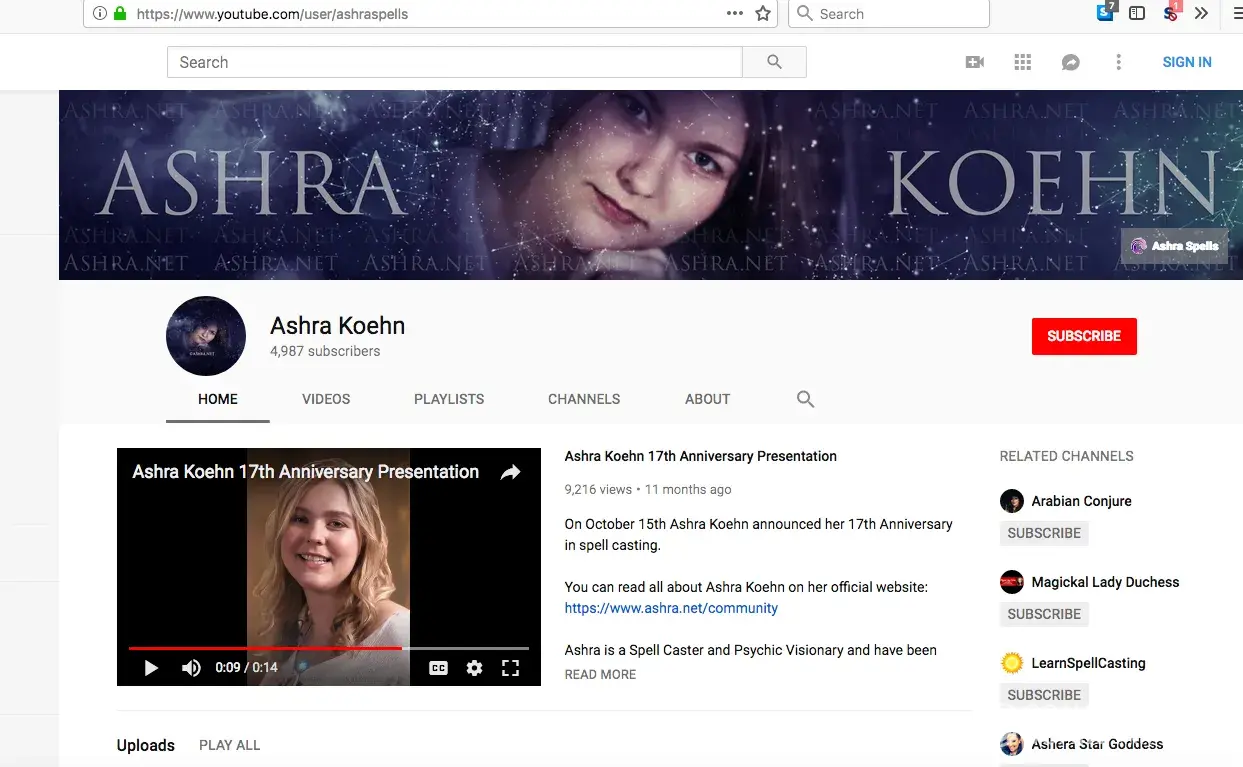This screenshot has width=1243, height=767.
Task: Subscribe to Ashra Koehn channel
Action: (x=1084, y=336)
